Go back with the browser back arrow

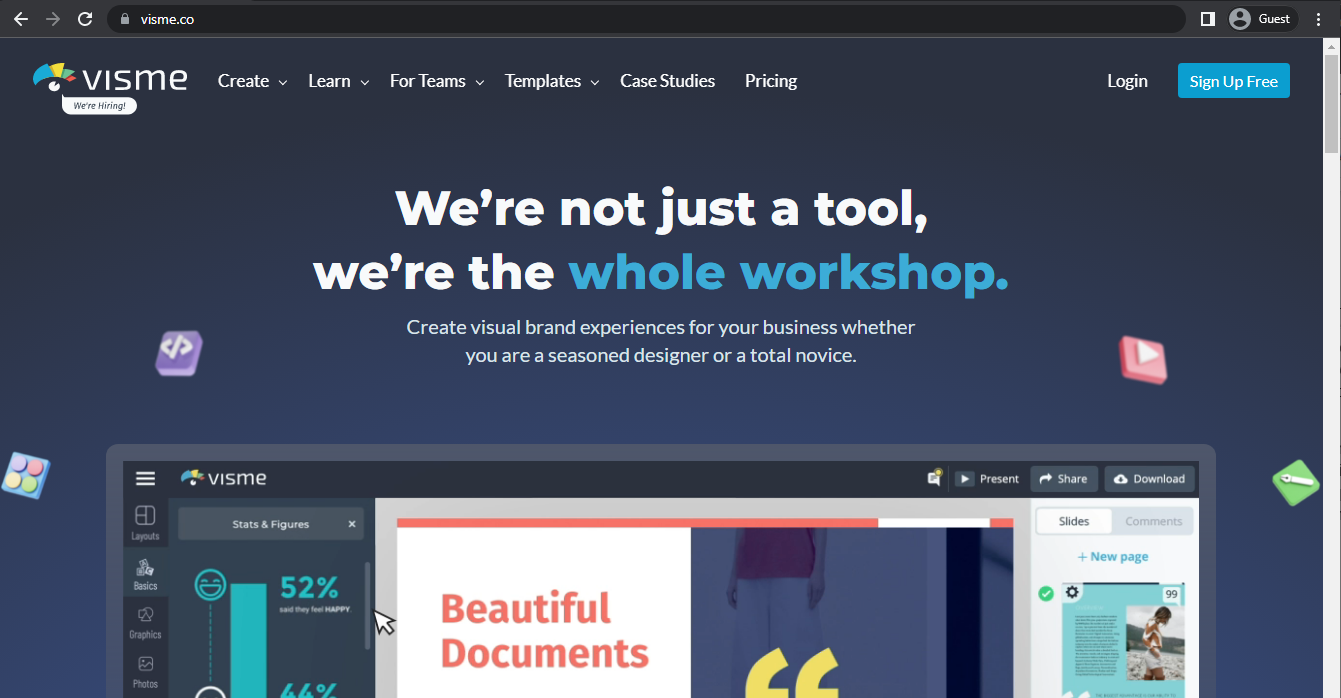[x=21, y=19]
